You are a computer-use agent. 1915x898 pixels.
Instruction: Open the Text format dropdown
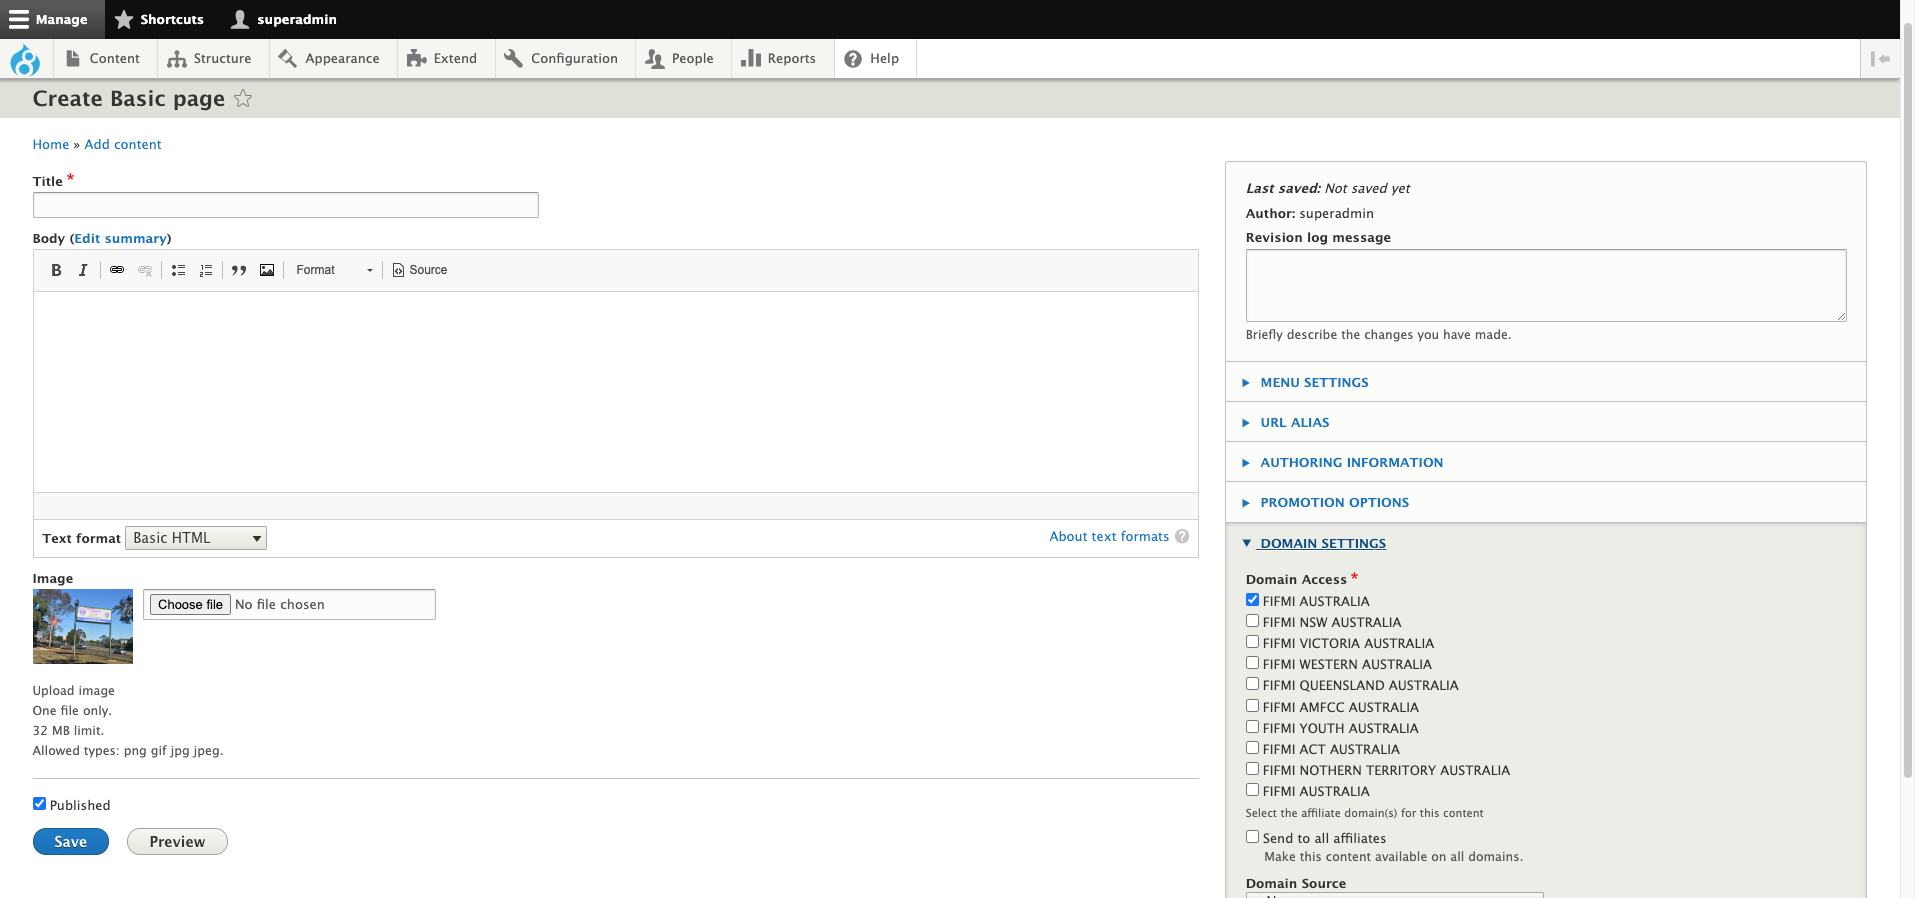click(x=196, y=538)
